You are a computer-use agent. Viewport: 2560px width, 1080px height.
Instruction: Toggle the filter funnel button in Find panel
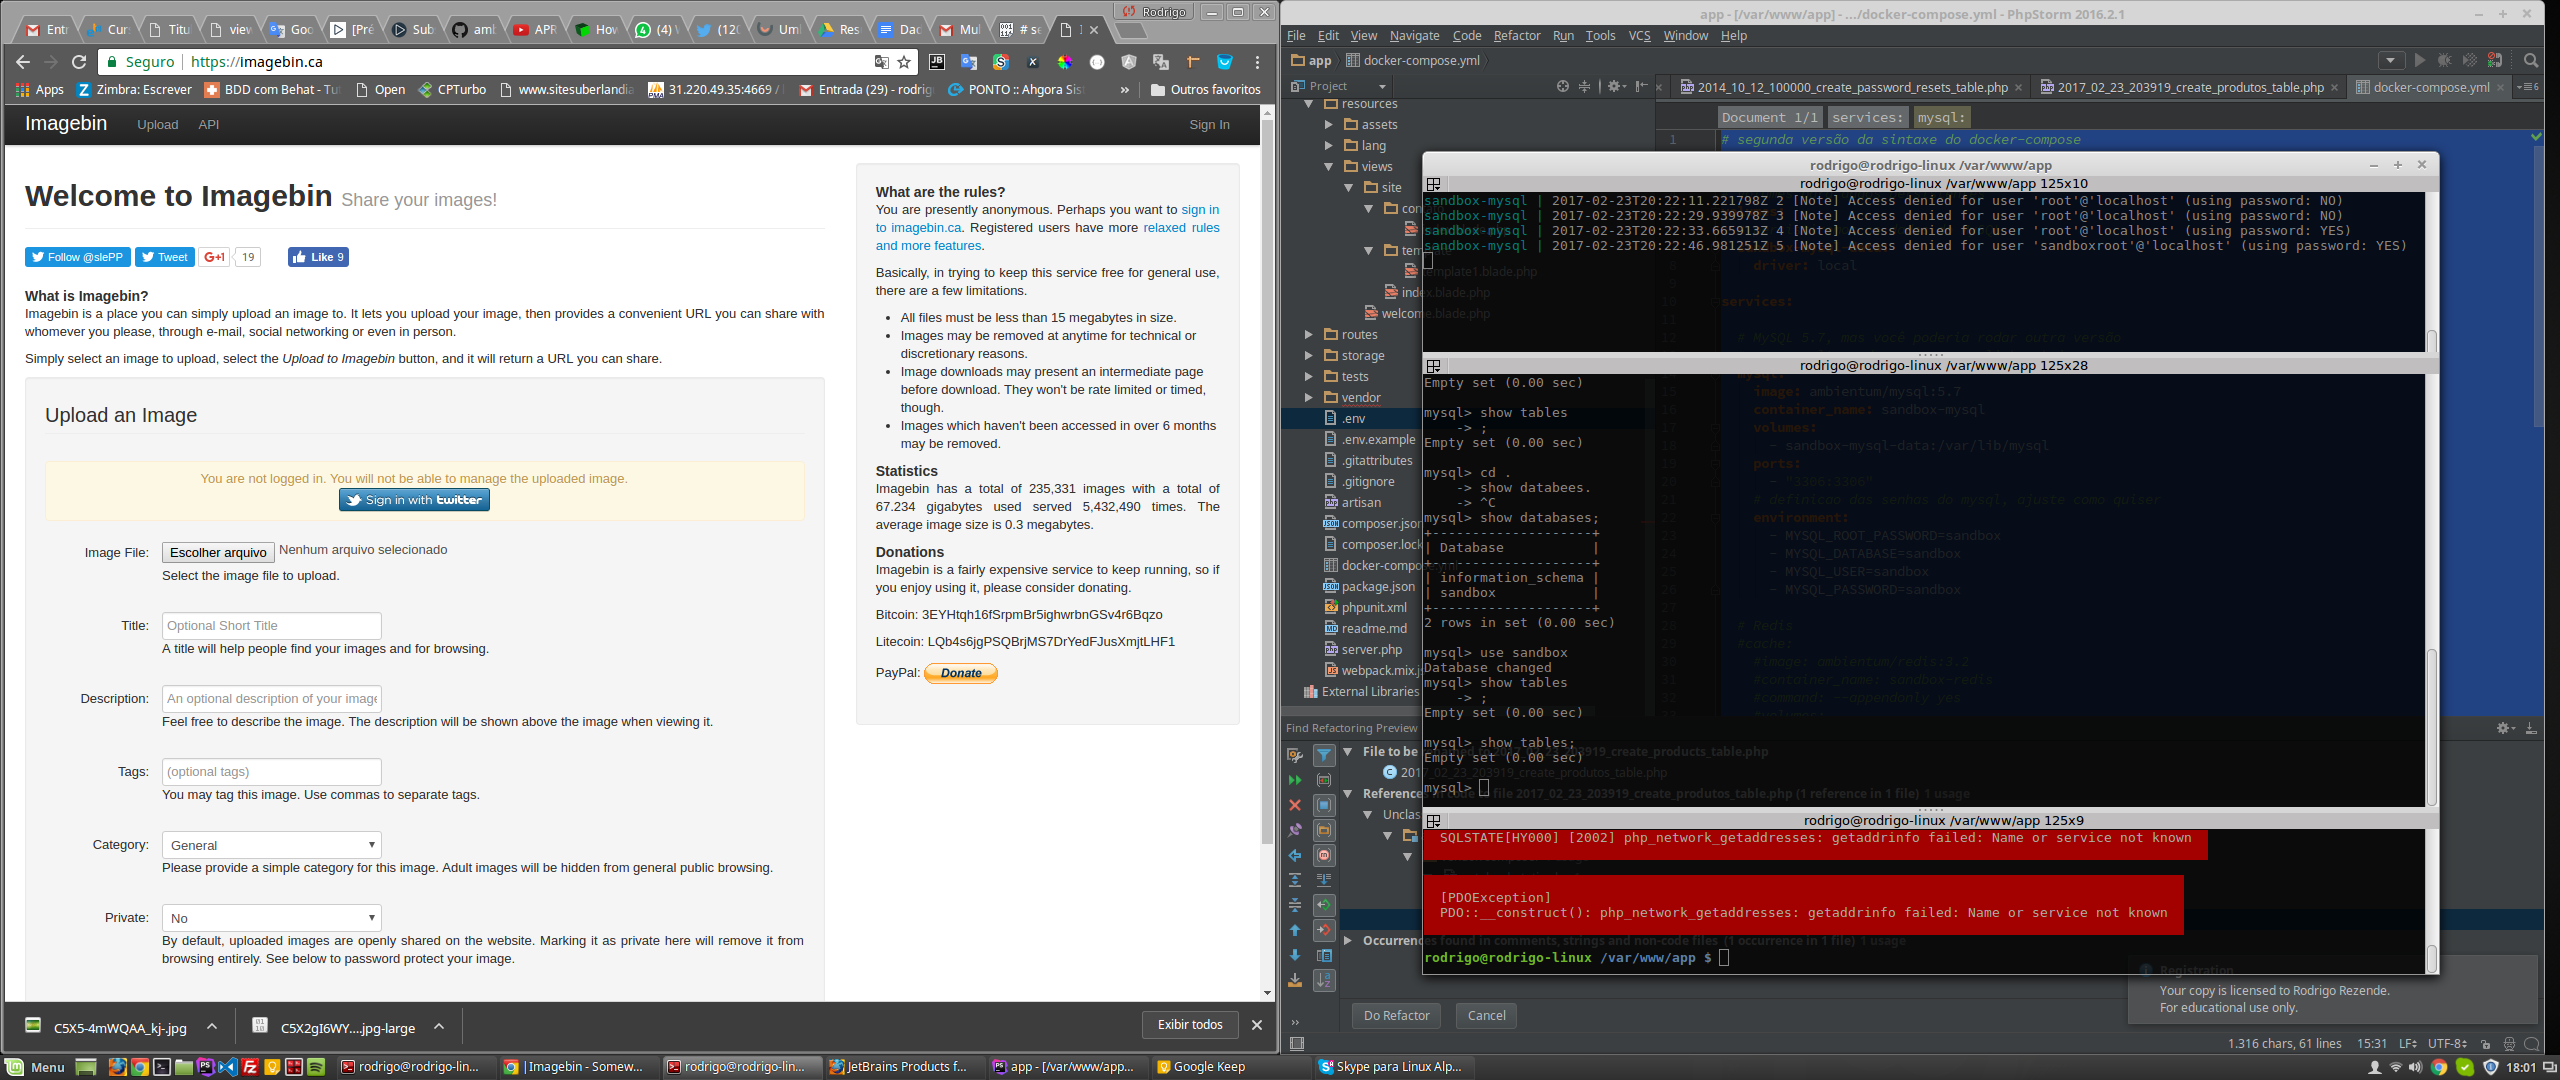(x=1324, y=756)
